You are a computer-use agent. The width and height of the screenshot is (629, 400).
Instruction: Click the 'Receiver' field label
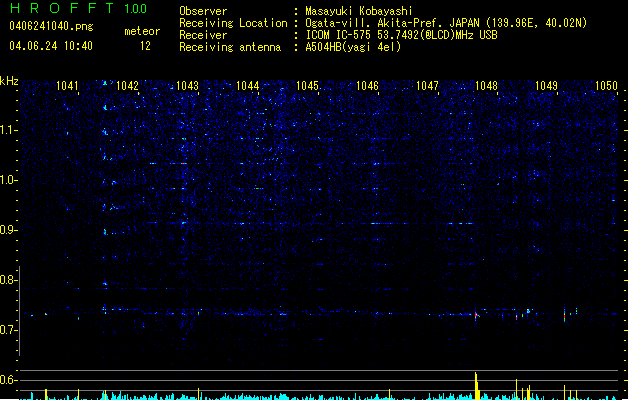click(203, 35)
